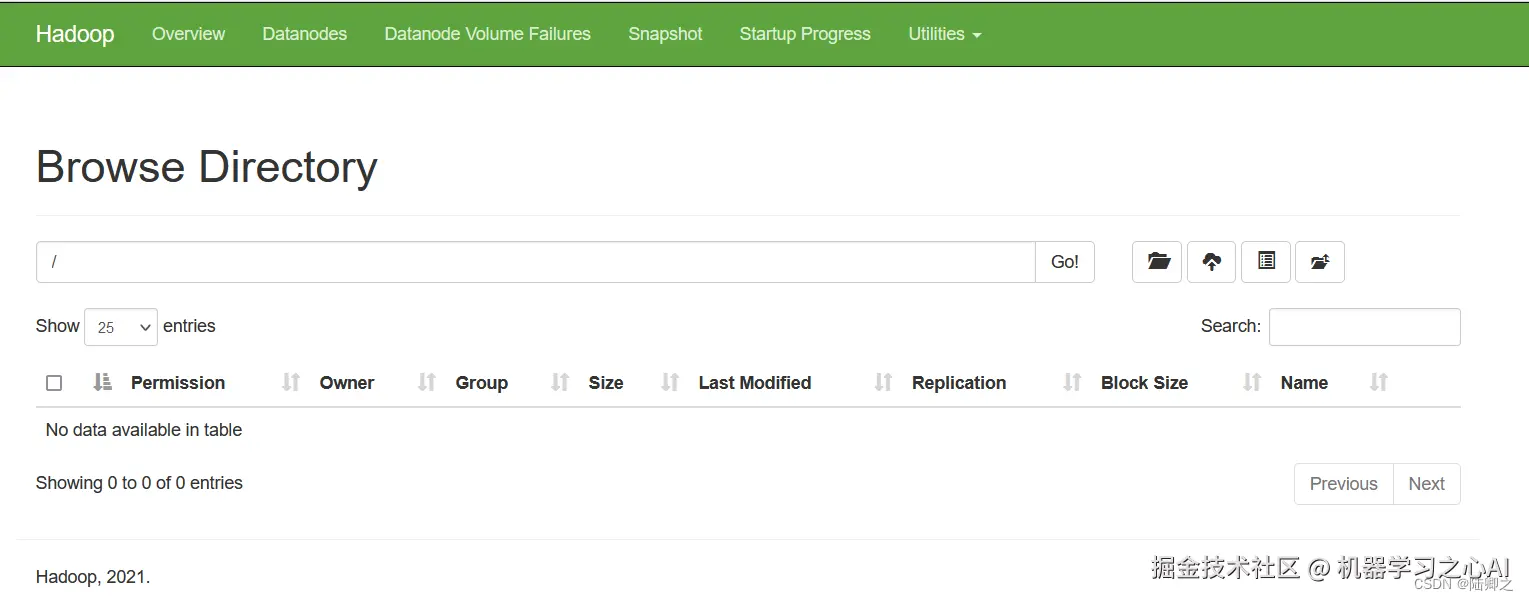Screen dimensions: 1529x600
Task: Click into the Search box
Action: pyautogui.click(x=1364, y=327)
